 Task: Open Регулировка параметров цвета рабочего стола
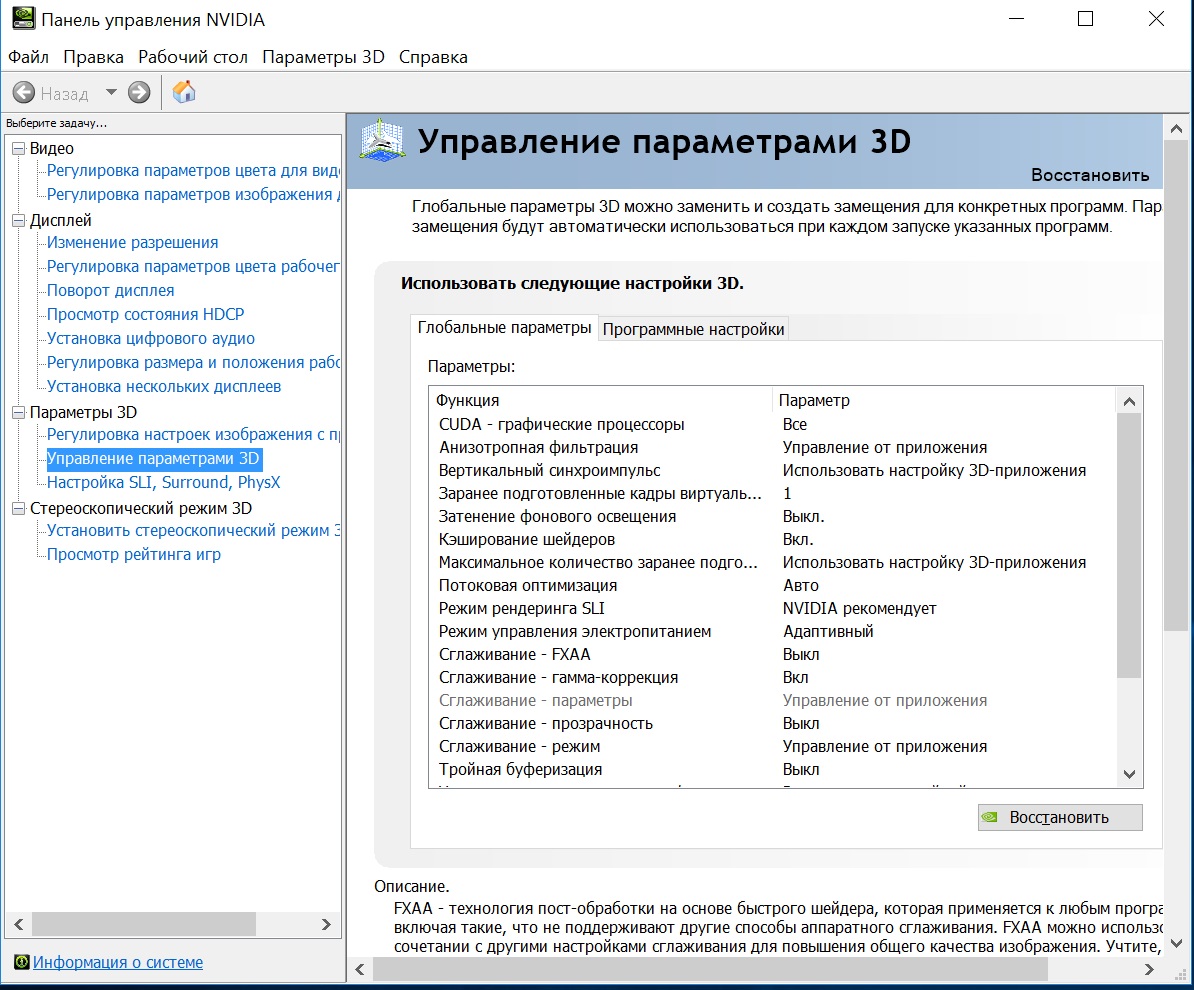(x=193, y=267)
